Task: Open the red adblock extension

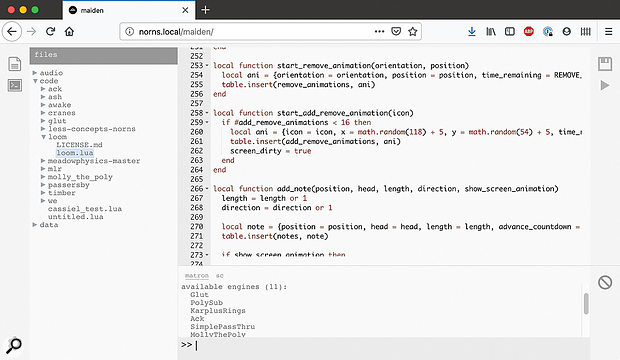Action: pyautogui.click(x=529, y=31)
